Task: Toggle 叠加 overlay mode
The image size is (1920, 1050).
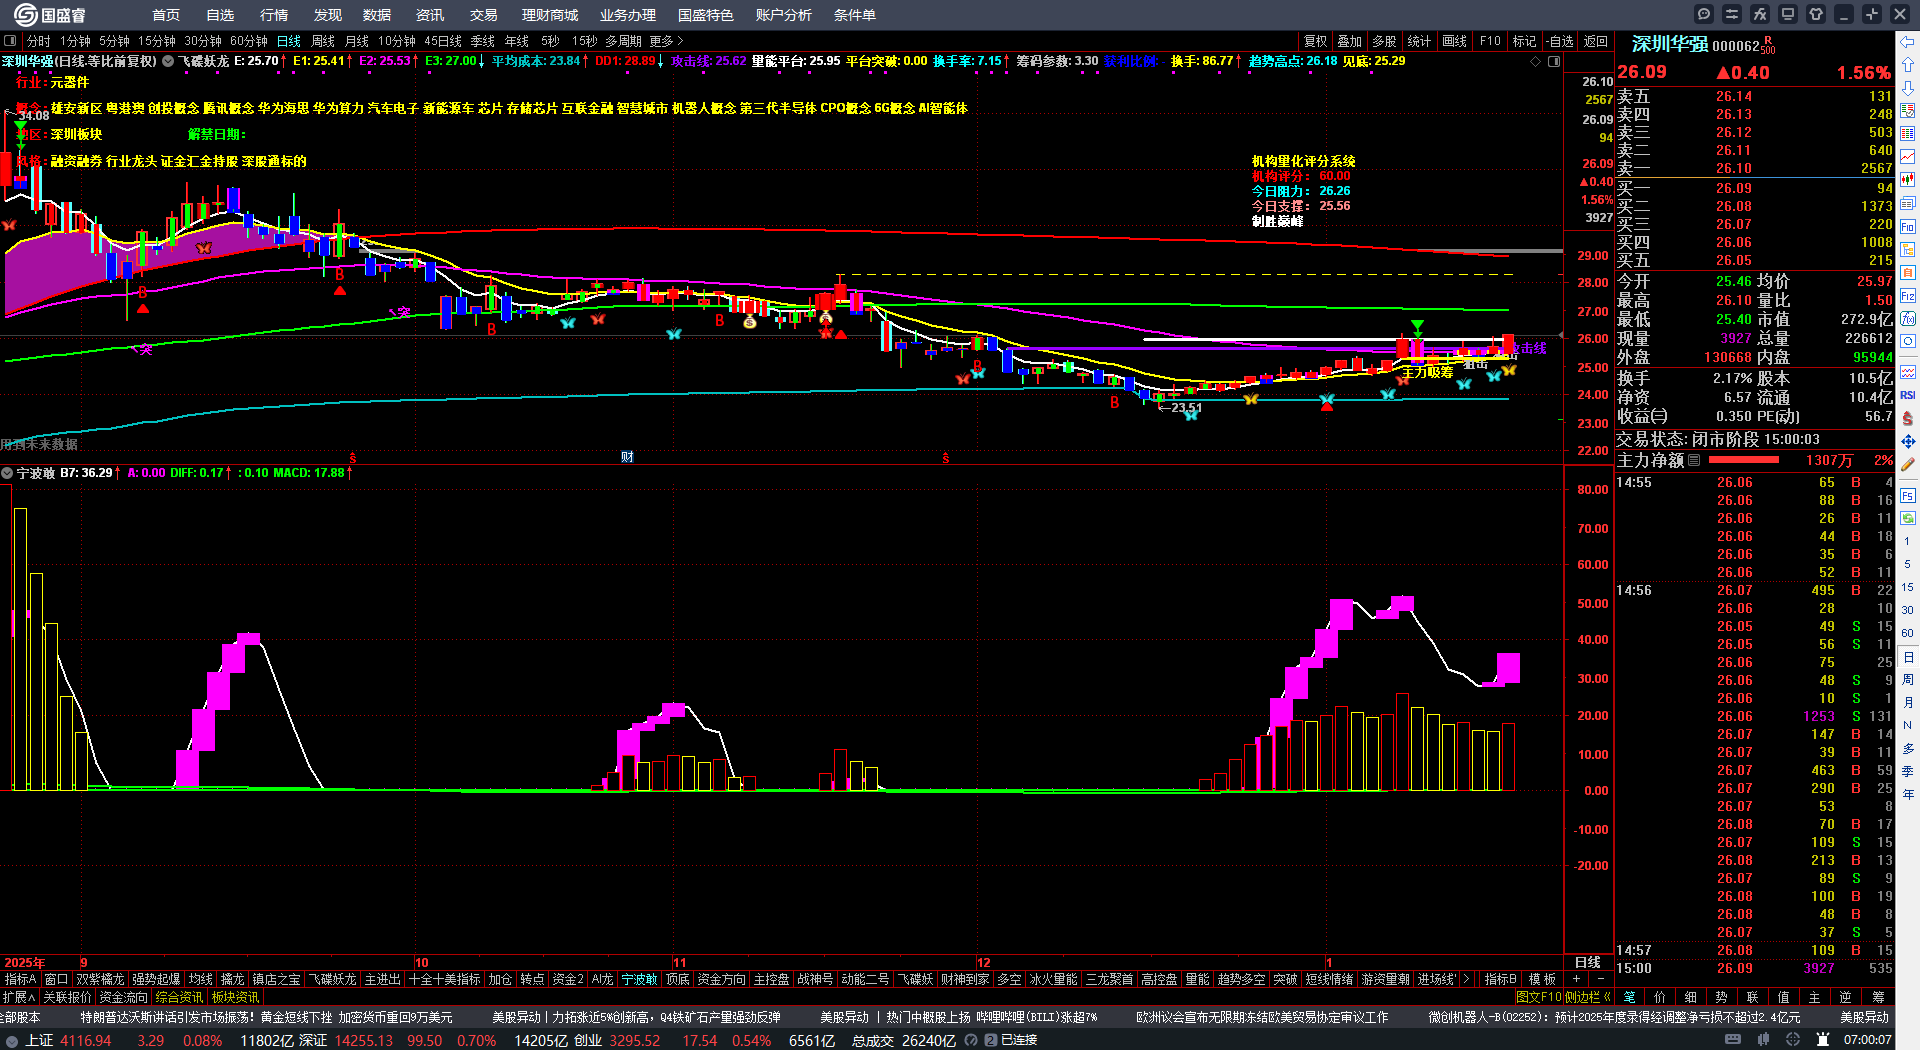Action: [1350, 41]
